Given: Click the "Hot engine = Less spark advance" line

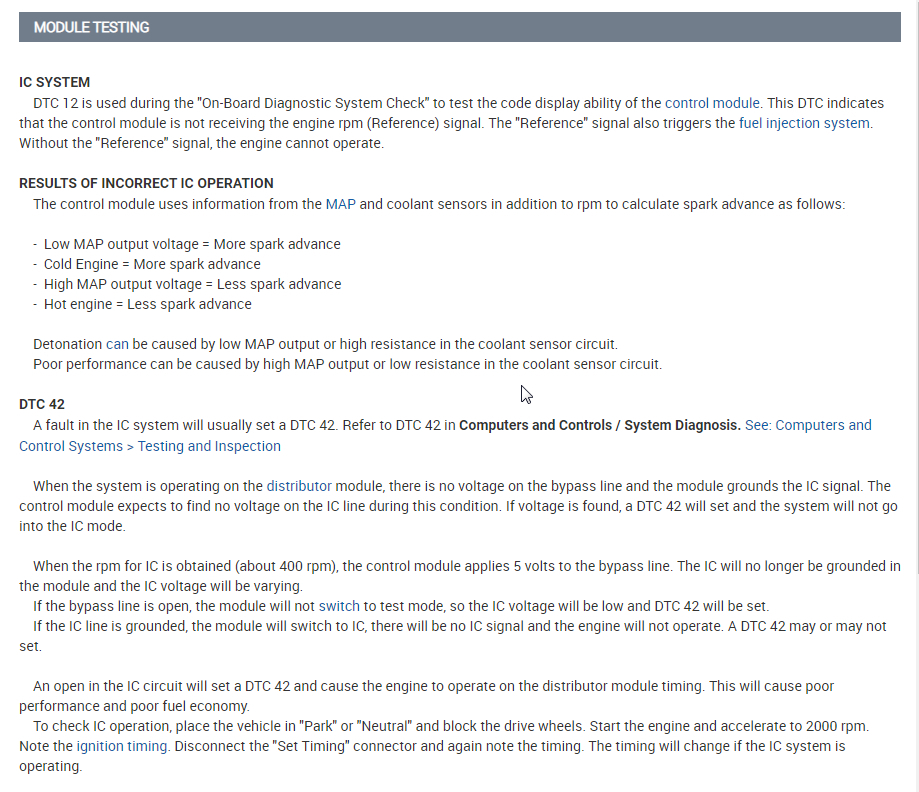Looking at the screenshot, I should (148, 304).
